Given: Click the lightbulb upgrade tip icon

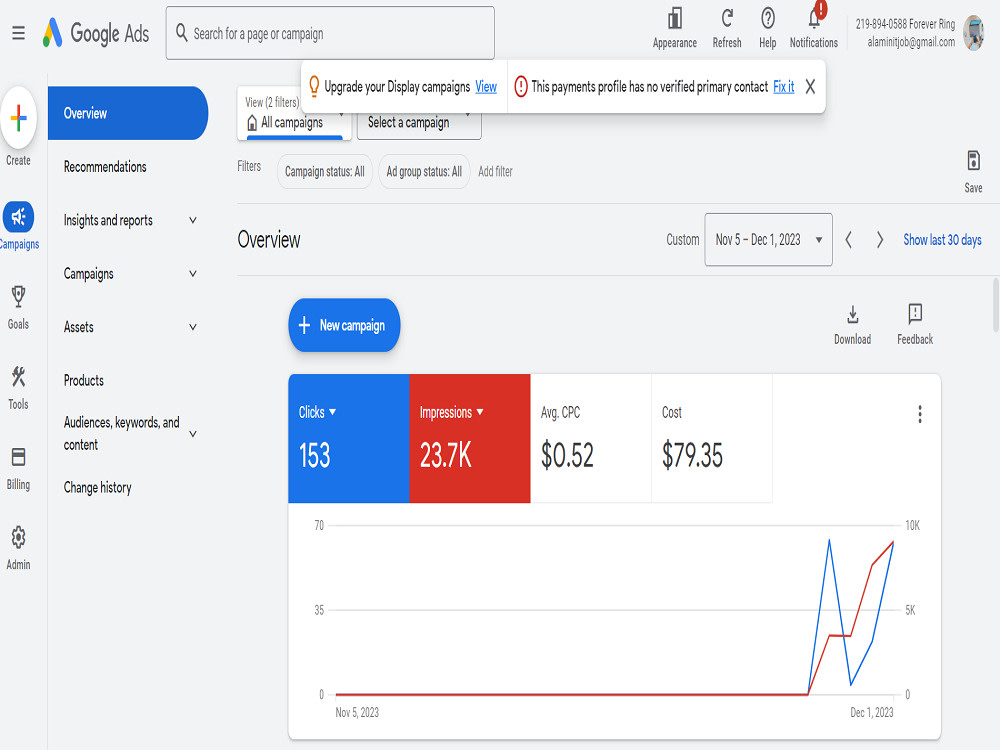Looking at the screenshot, I should (x=314, y=86).
